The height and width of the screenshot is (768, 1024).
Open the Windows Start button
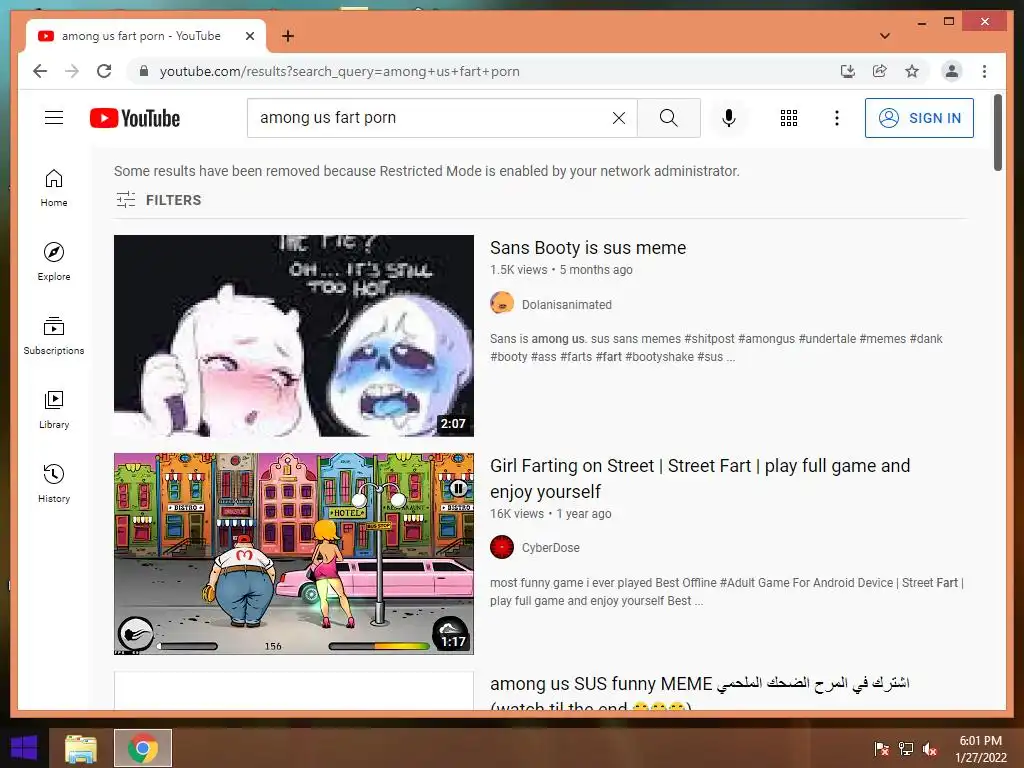pos(24,748)
